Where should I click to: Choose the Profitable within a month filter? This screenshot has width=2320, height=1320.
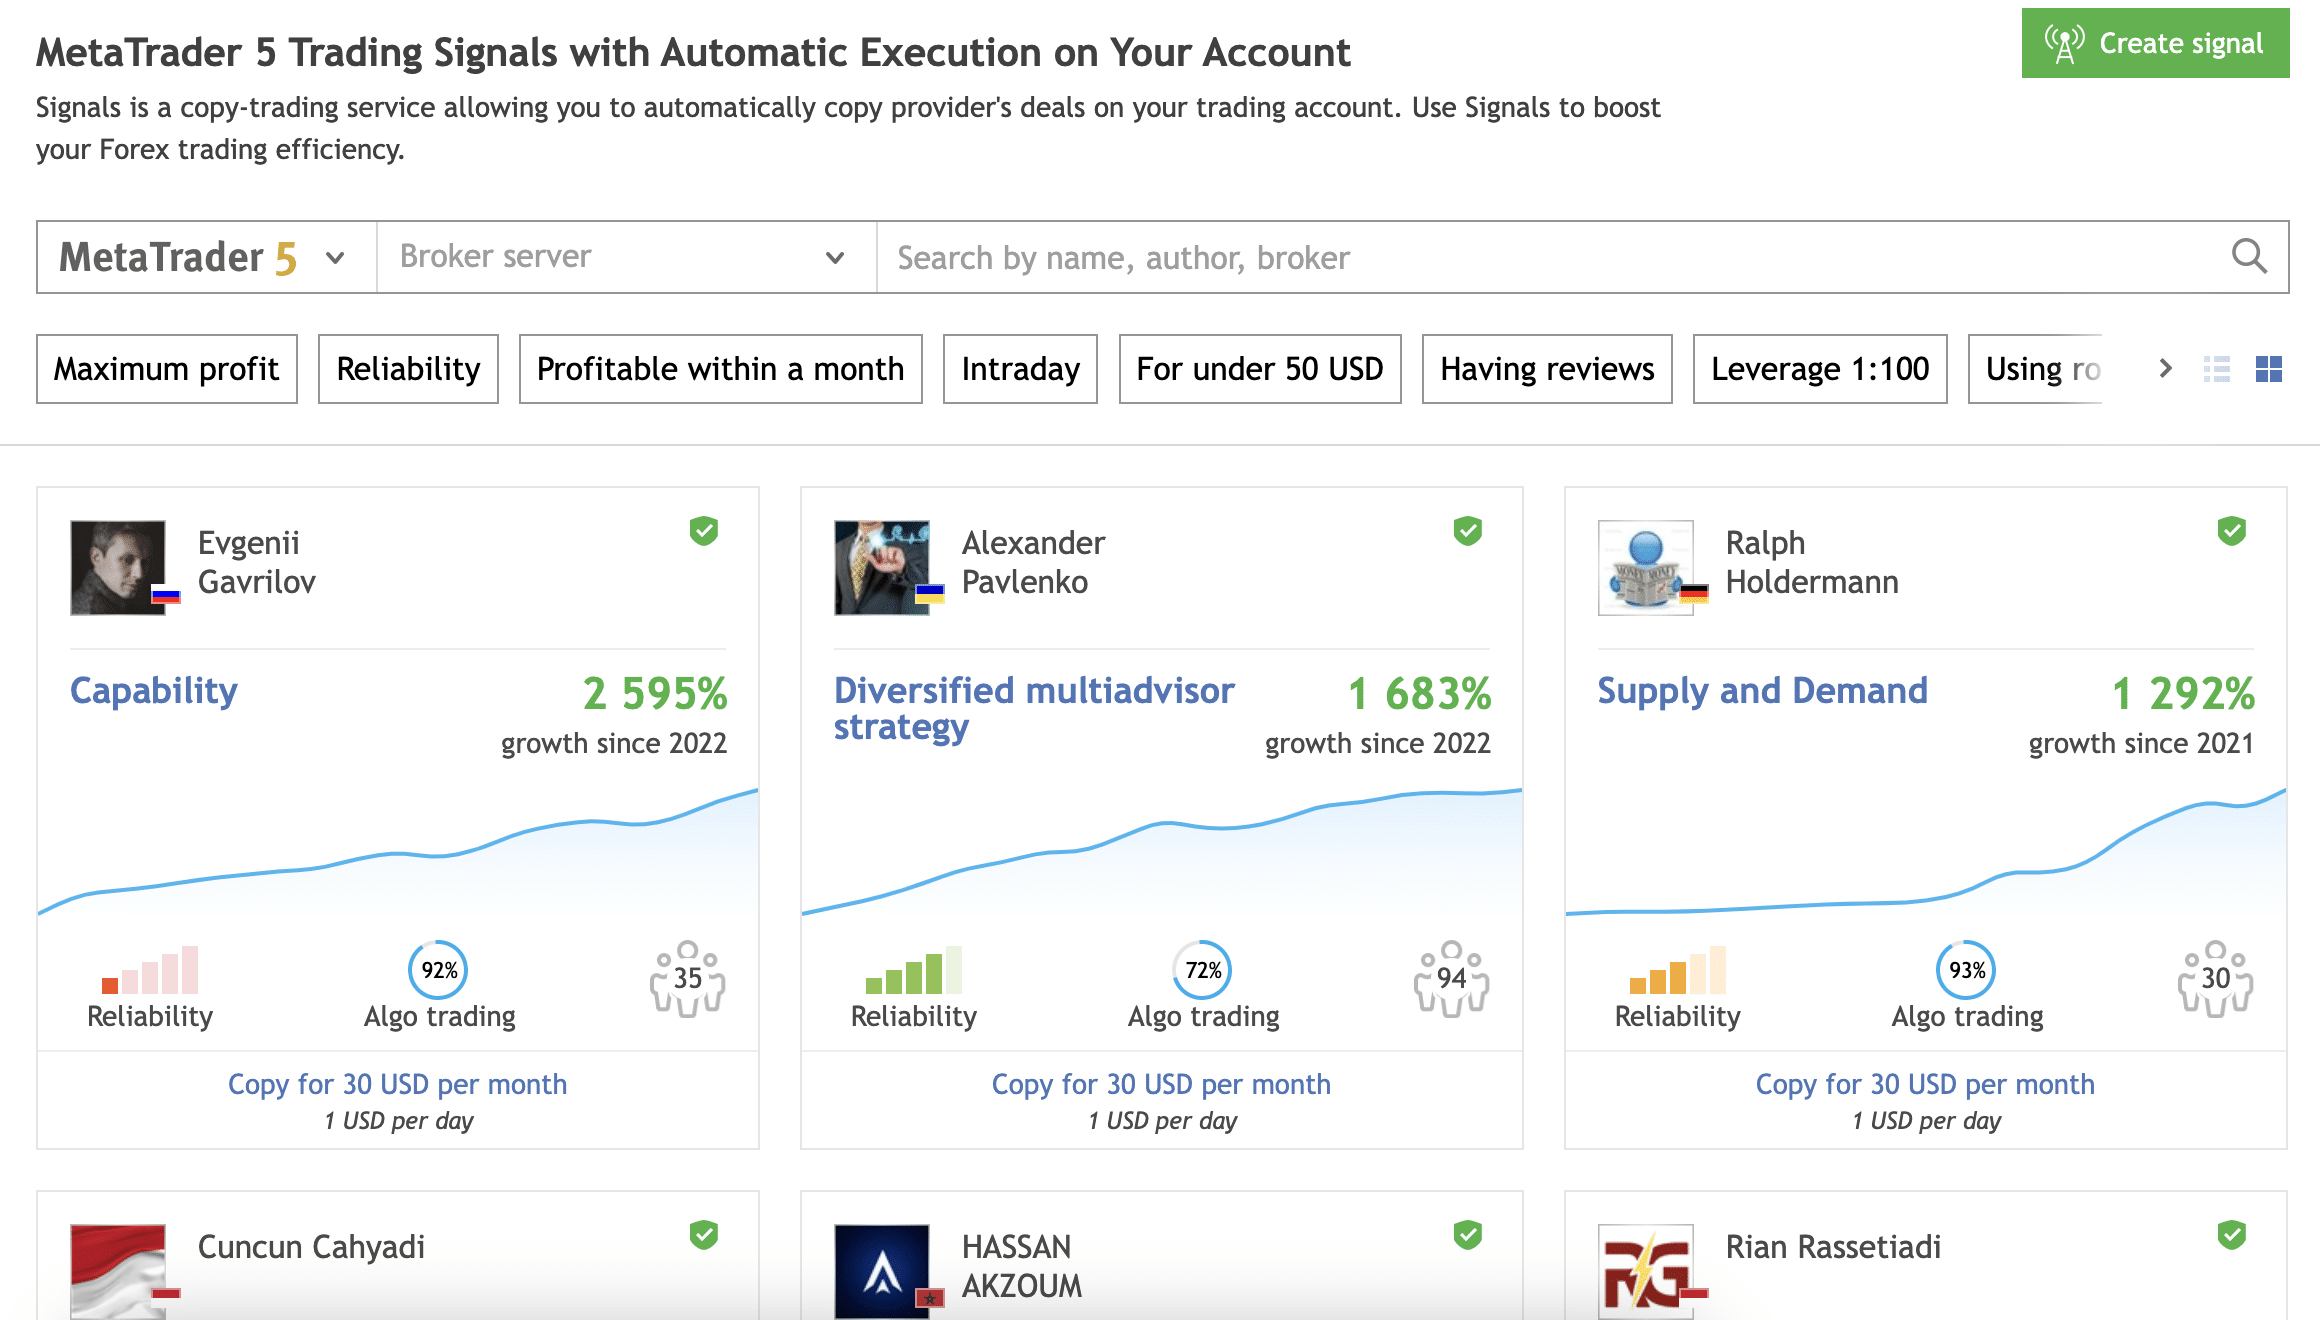(x=720, y=369)
